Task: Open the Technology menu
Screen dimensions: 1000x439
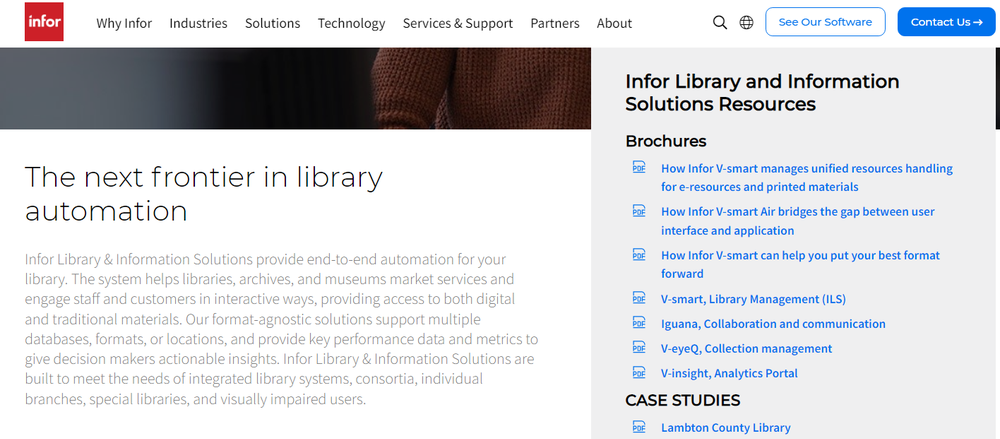Action: pyautogui.click(x=351, y=24)
